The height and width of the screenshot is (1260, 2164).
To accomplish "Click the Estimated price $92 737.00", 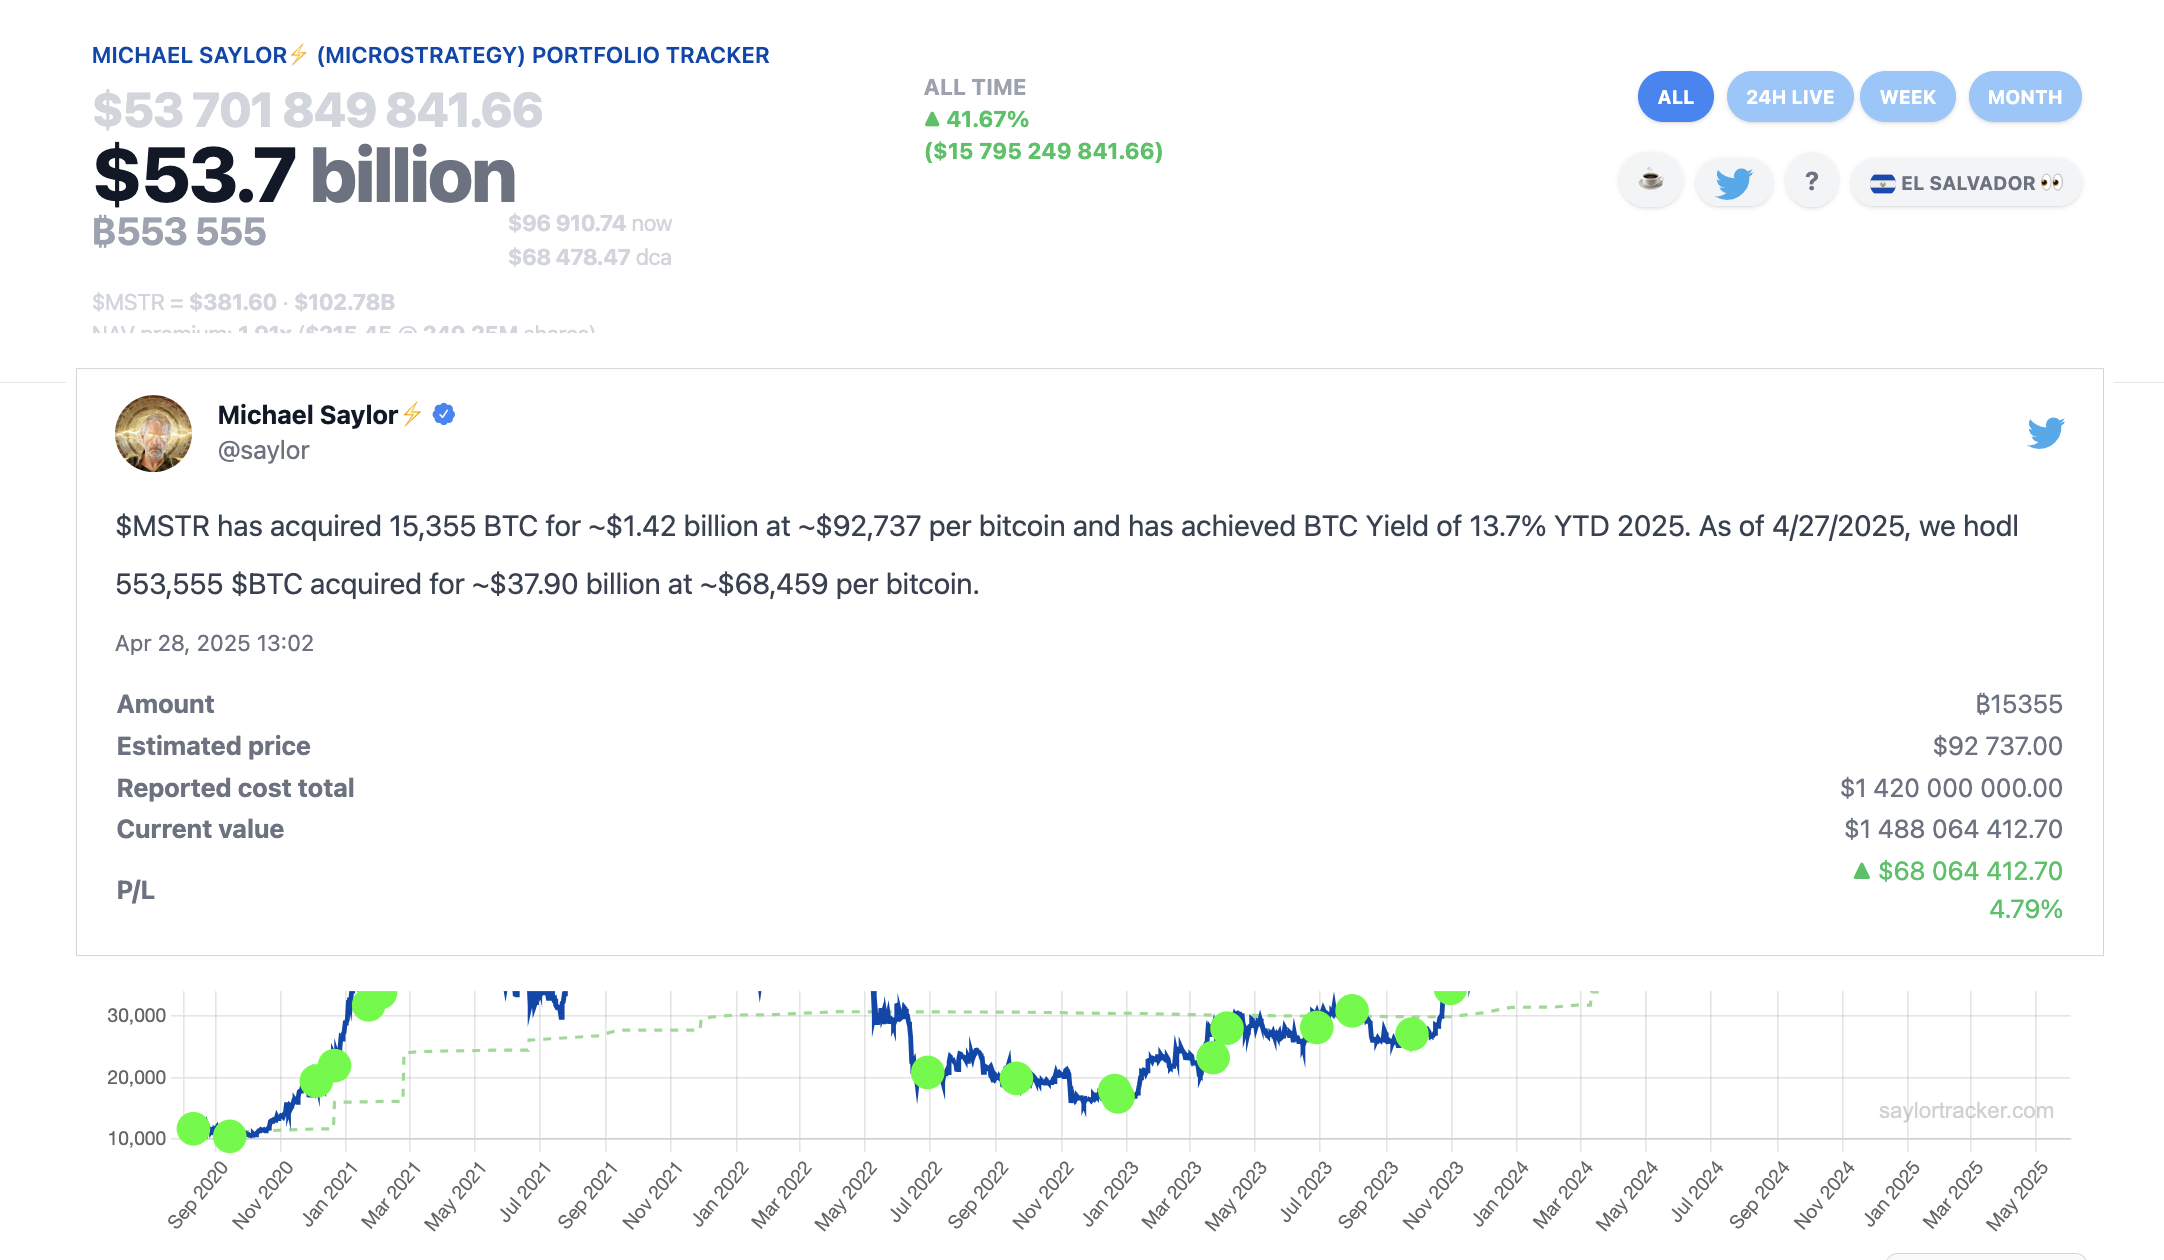I will 1997,746.
